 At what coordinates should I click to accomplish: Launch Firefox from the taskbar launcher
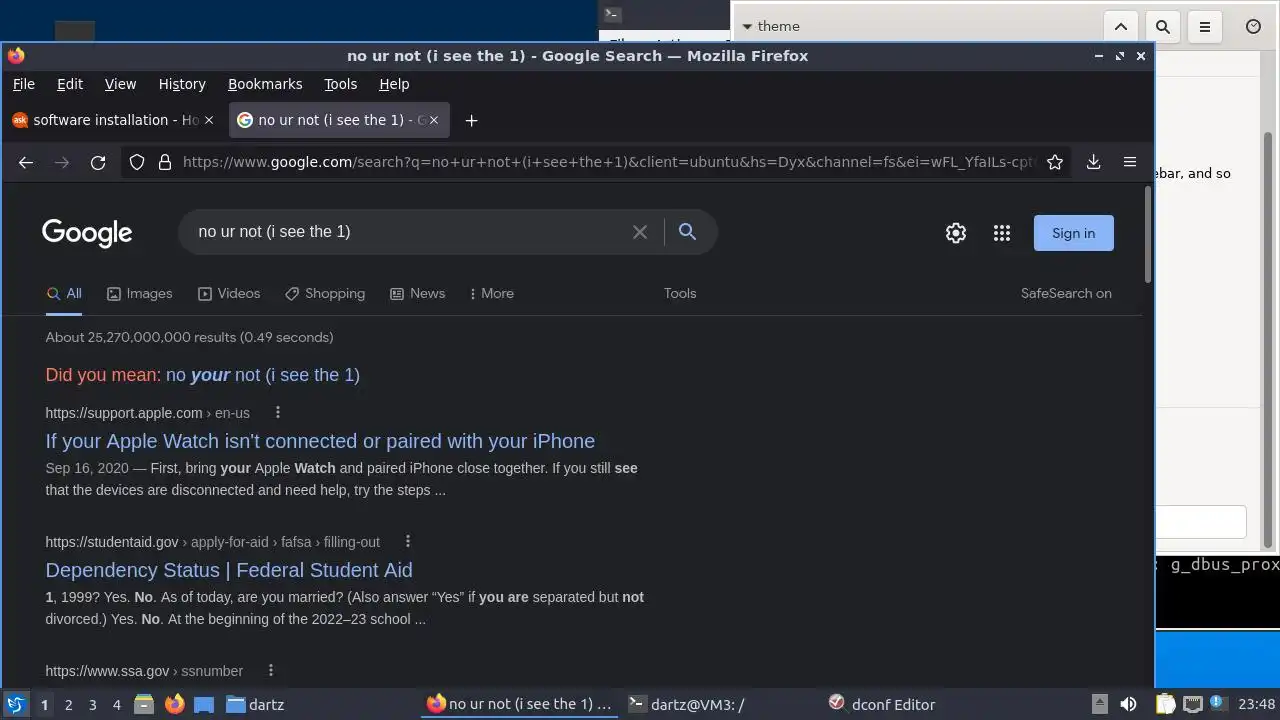click(175, 704)
